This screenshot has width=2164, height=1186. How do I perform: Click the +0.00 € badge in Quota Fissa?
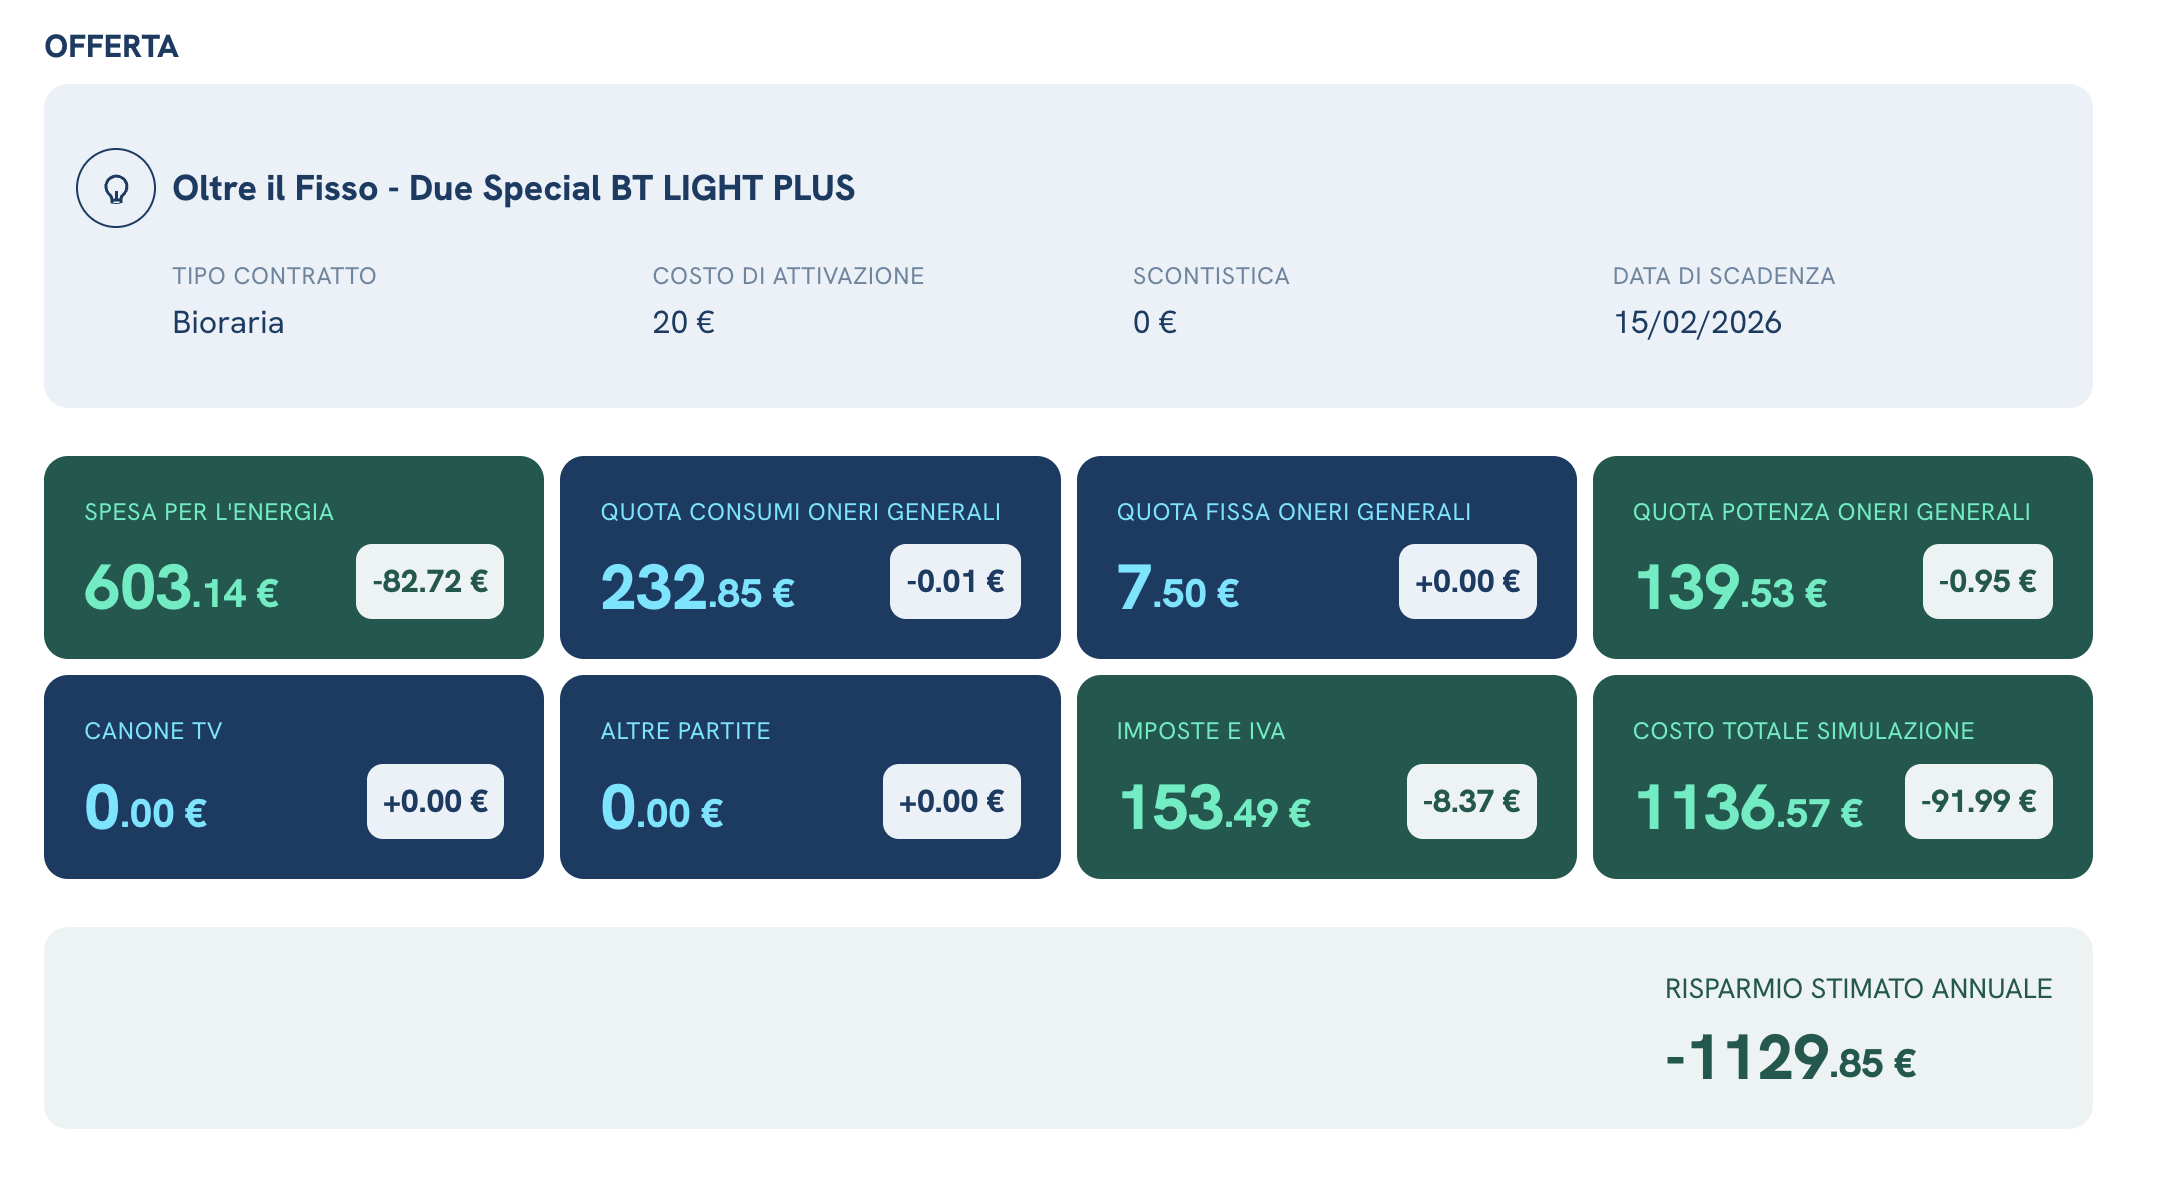tap(1467, 581)
